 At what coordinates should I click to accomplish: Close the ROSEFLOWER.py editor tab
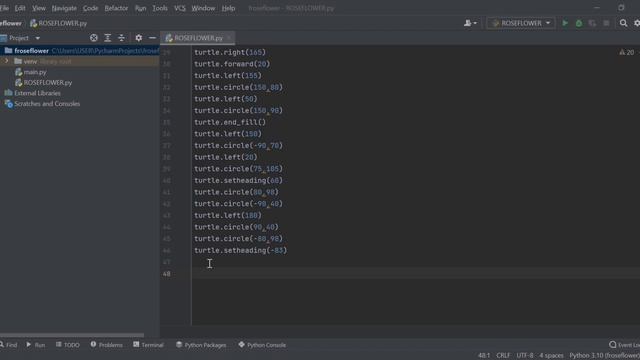point(229,38)
